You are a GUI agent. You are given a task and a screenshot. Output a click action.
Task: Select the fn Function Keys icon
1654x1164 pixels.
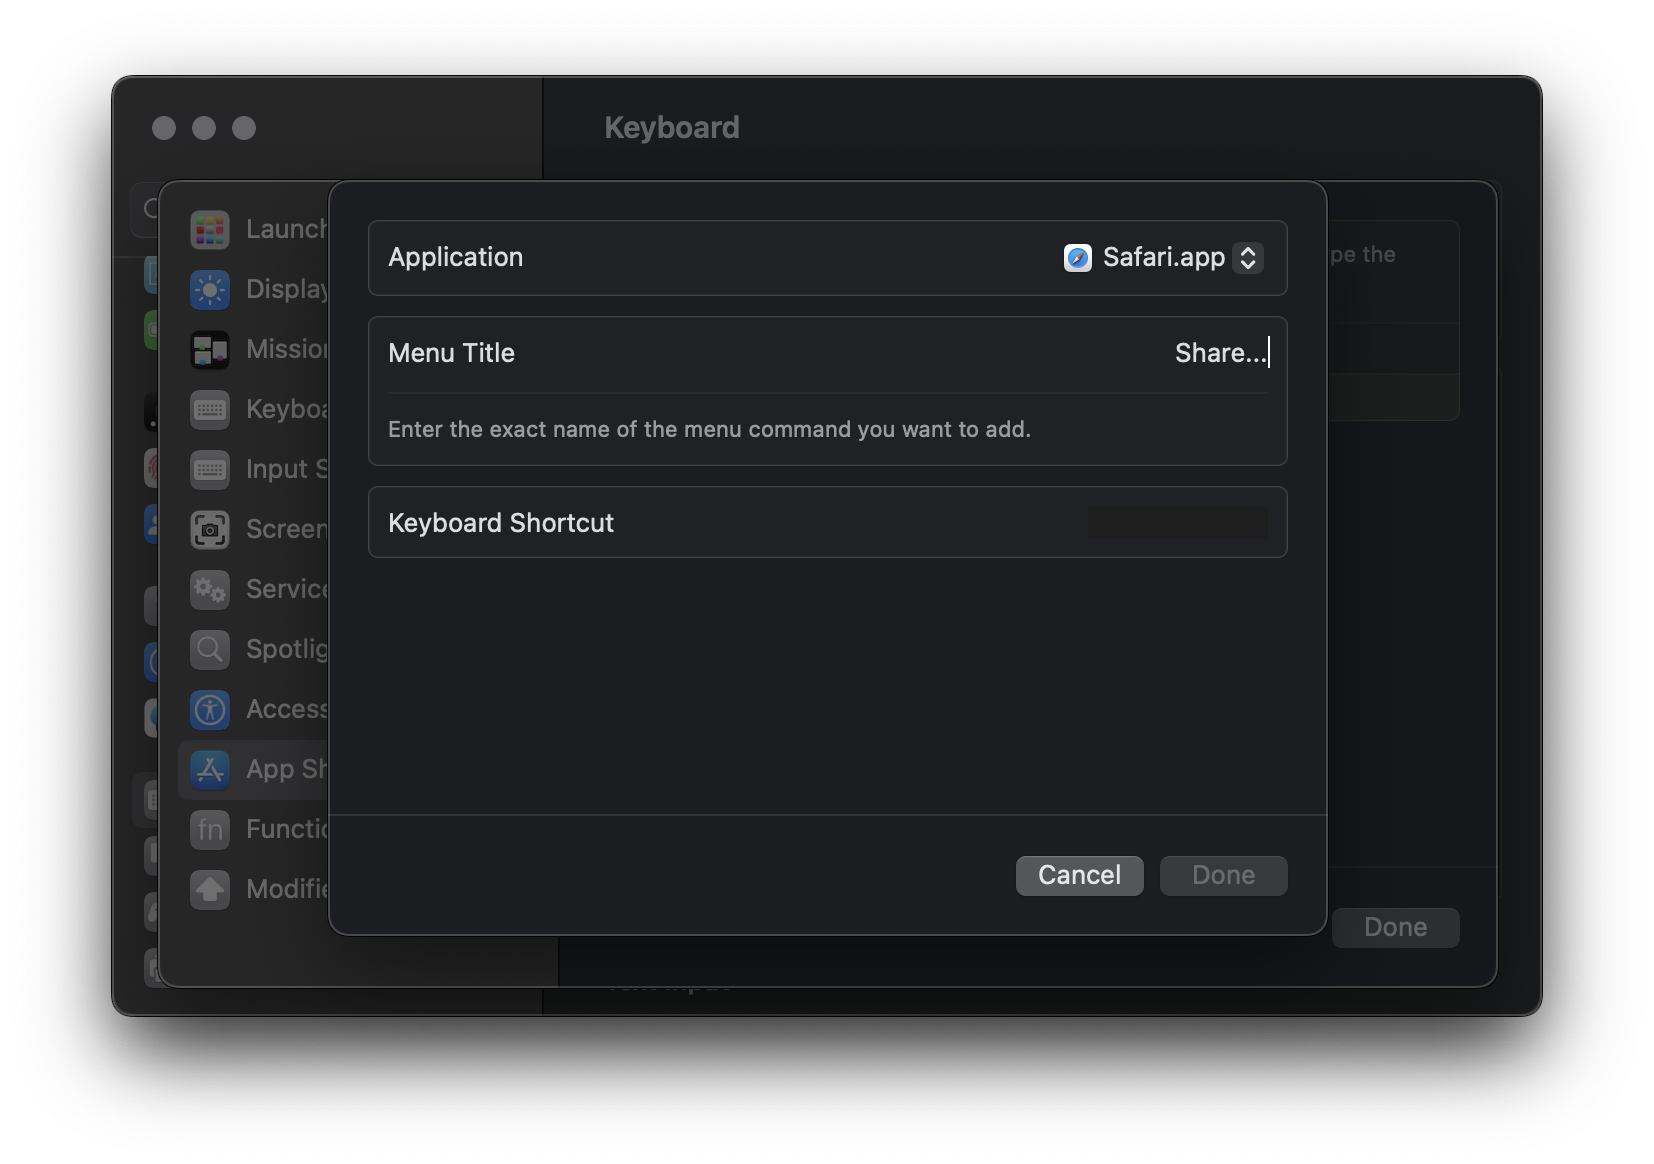(210, 830)
